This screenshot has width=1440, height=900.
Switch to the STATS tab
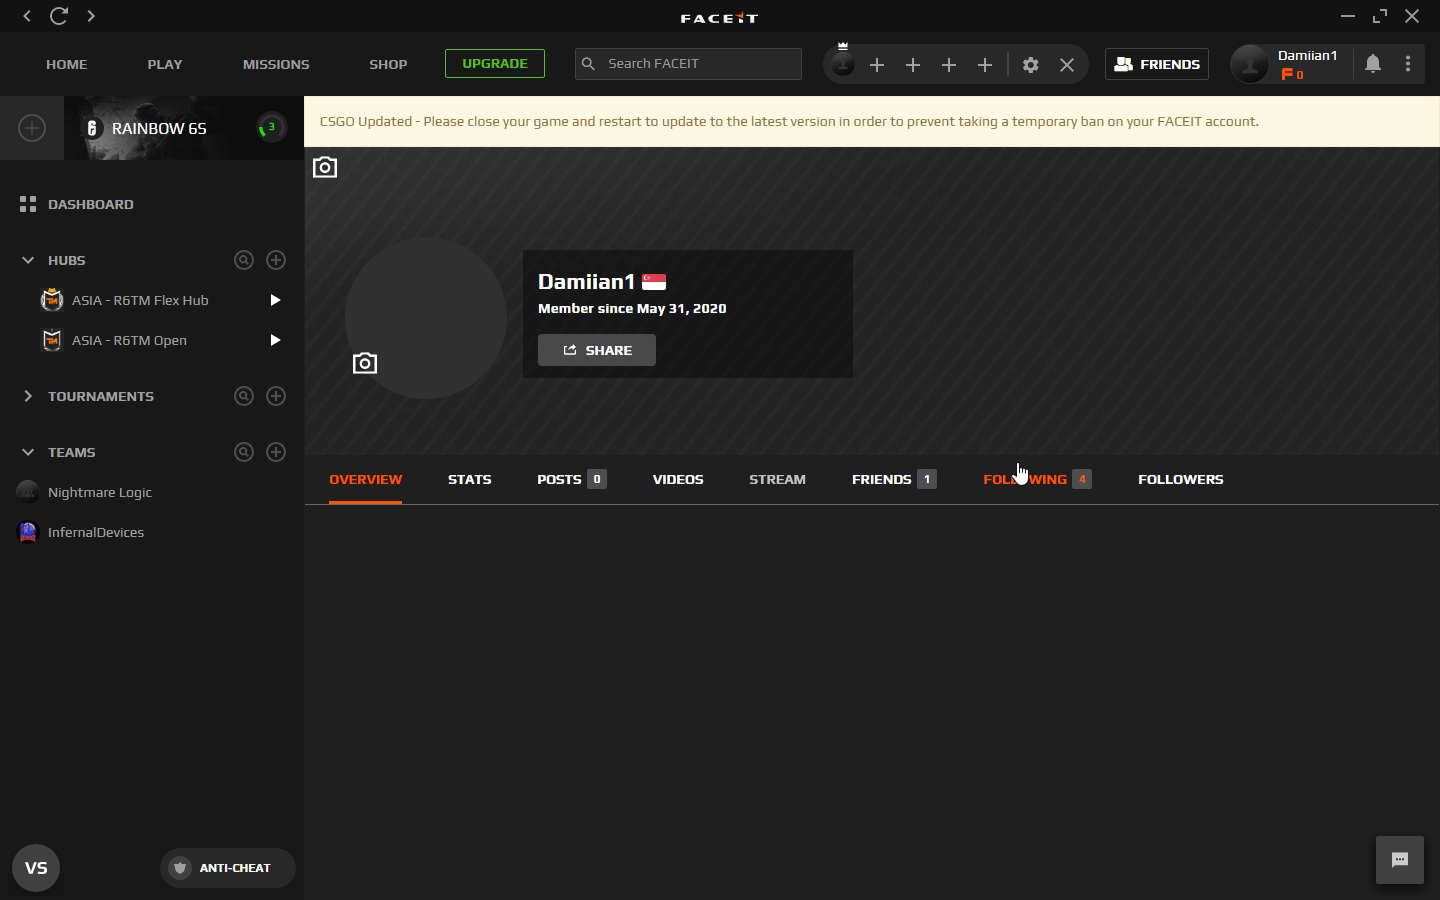click(x=469, y=479)
